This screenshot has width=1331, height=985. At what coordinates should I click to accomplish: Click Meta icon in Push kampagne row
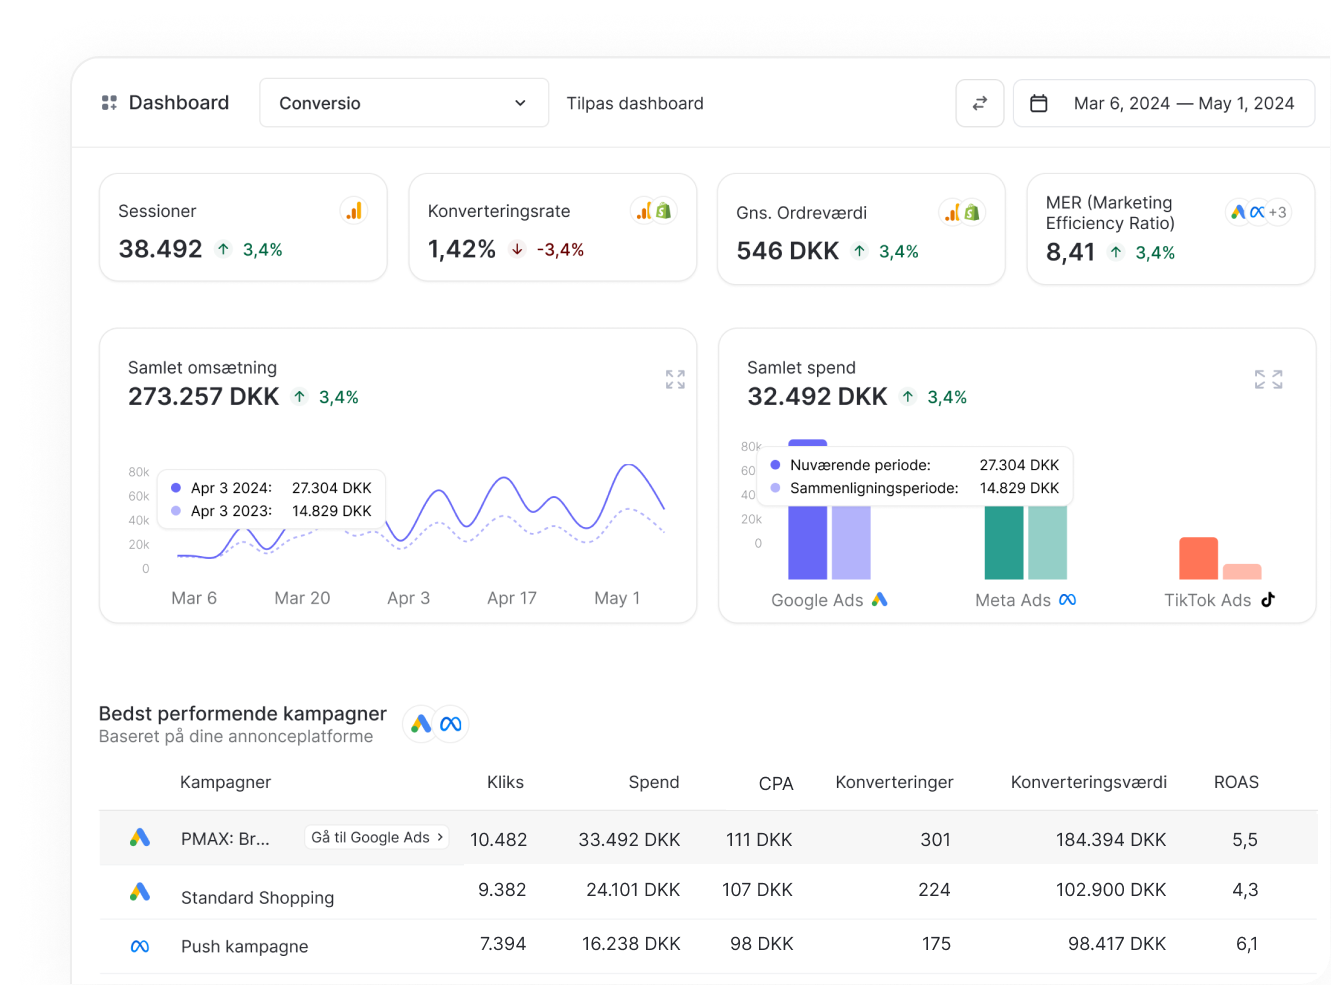pos(140,946)
